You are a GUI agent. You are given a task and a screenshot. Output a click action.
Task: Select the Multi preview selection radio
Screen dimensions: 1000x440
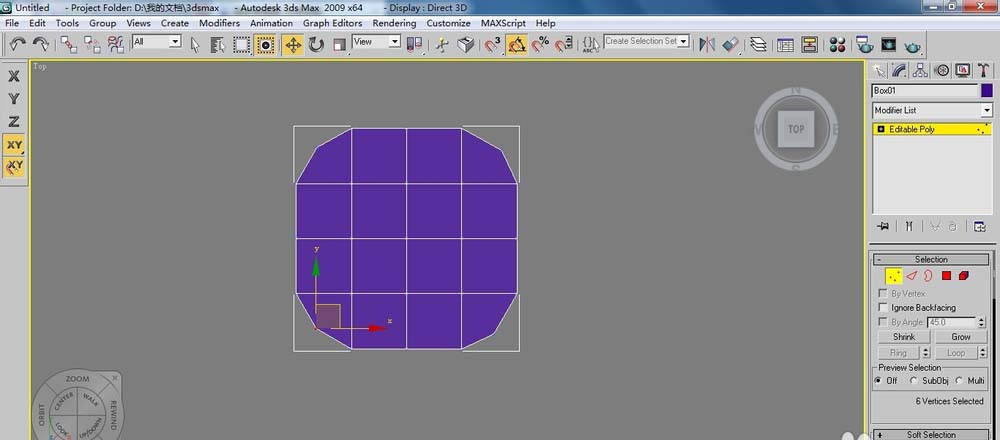pos(959,381)
